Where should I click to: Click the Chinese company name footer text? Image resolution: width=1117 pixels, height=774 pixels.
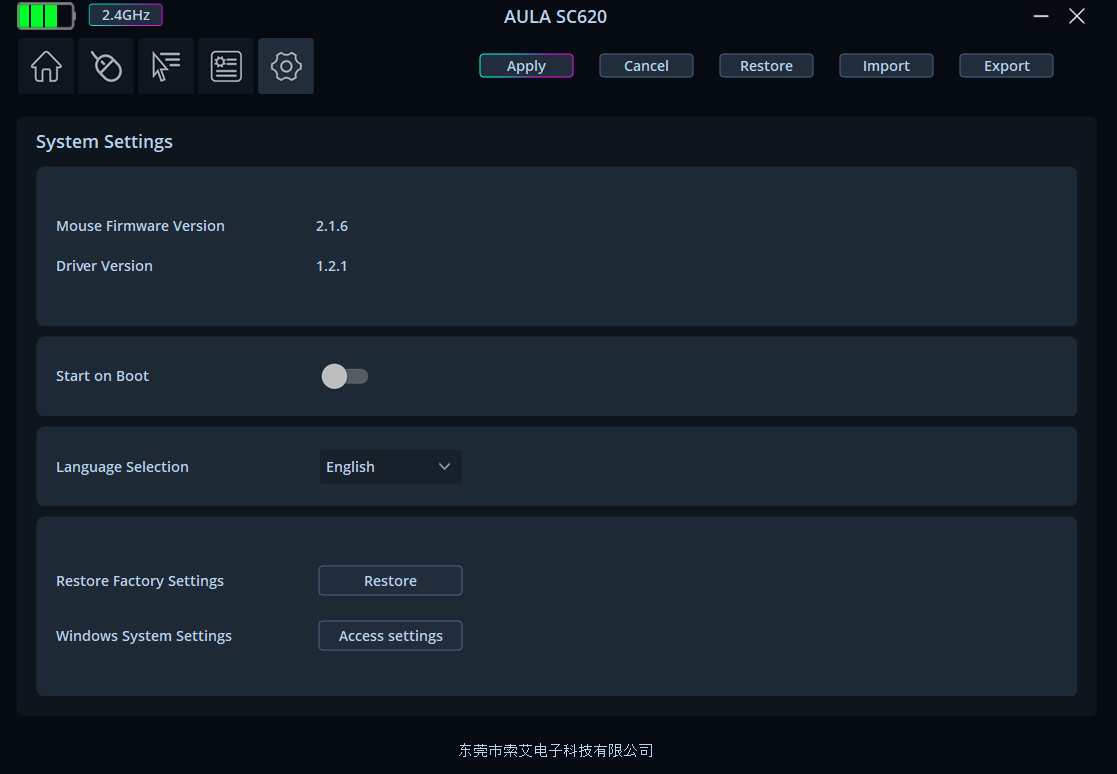[x=556, y=751]
